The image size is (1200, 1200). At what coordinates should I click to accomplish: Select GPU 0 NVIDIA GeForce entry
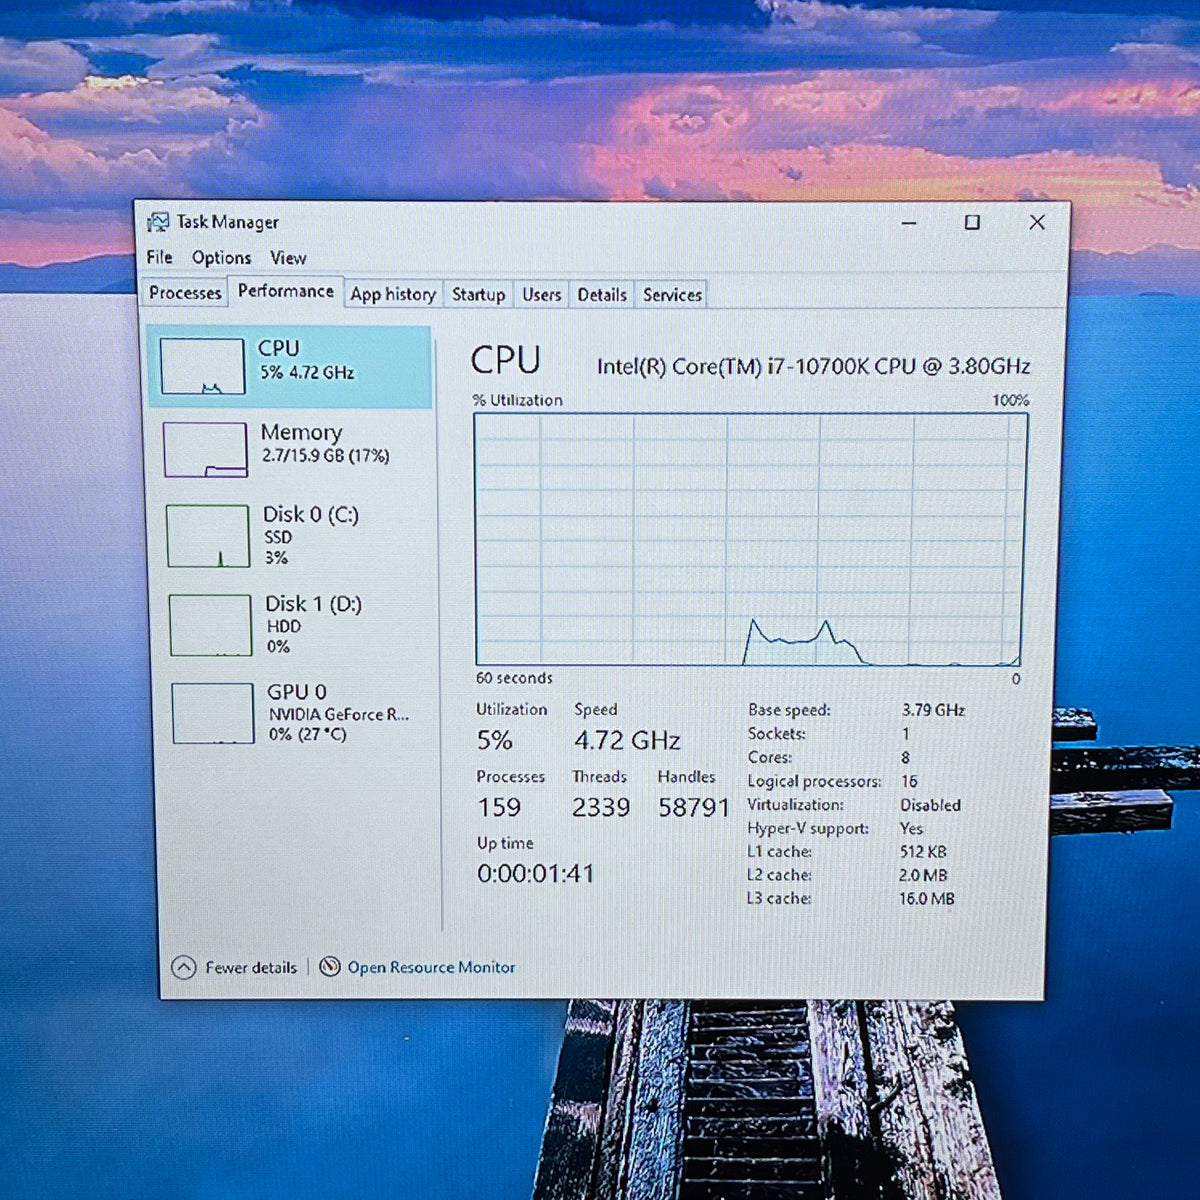[x=297, y=712]
